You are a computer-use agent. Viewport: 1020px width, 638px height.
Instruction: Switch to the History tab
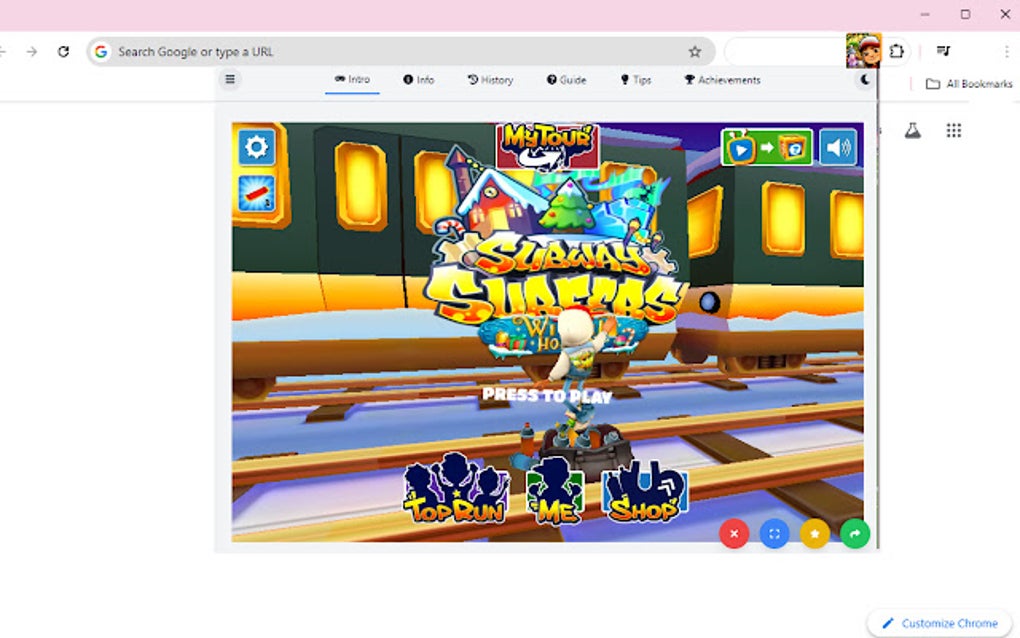click(x=490, y=80)
